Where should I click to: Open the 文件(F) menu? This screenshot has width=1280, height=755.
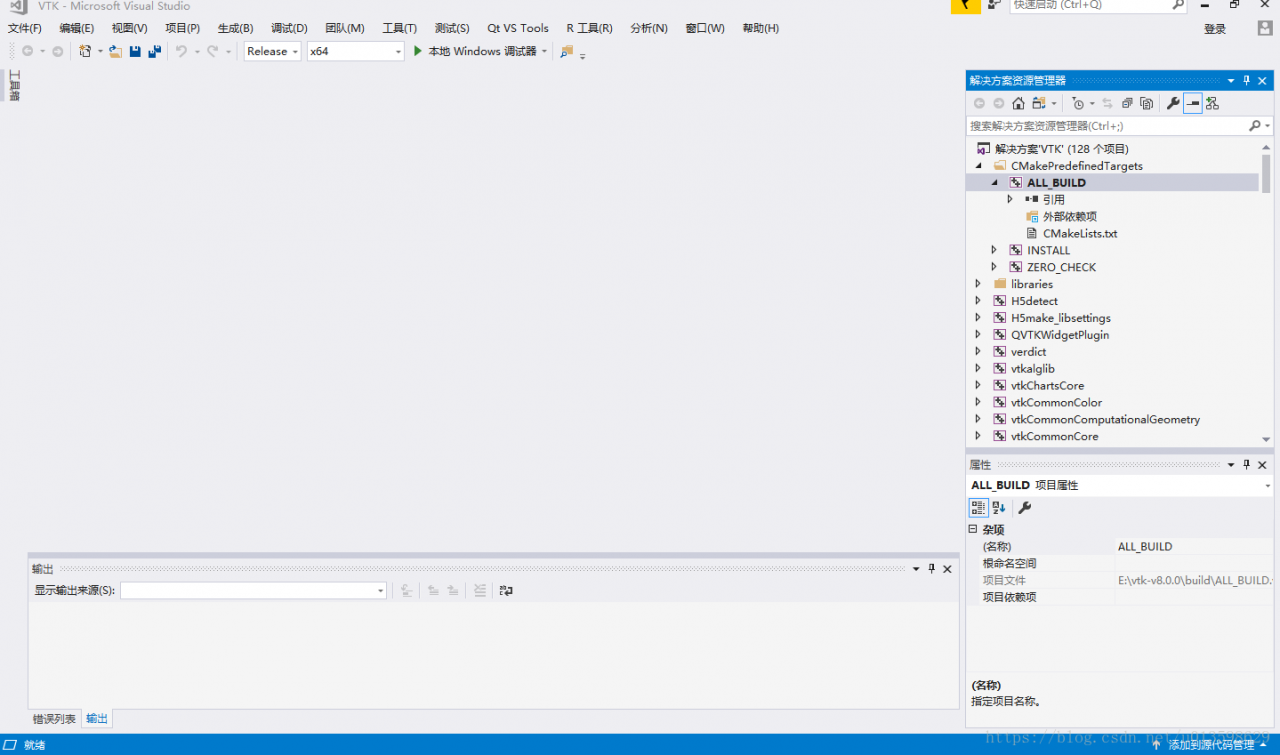click(x=25, y=28)
